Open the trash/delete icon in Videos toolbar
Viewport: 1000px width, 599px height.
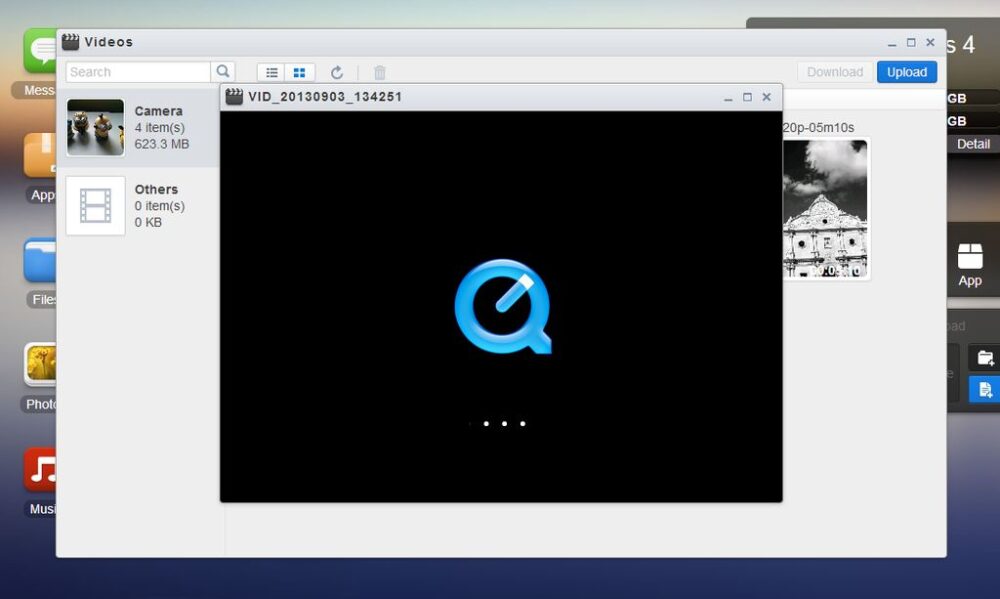click(x=379, y=71)
